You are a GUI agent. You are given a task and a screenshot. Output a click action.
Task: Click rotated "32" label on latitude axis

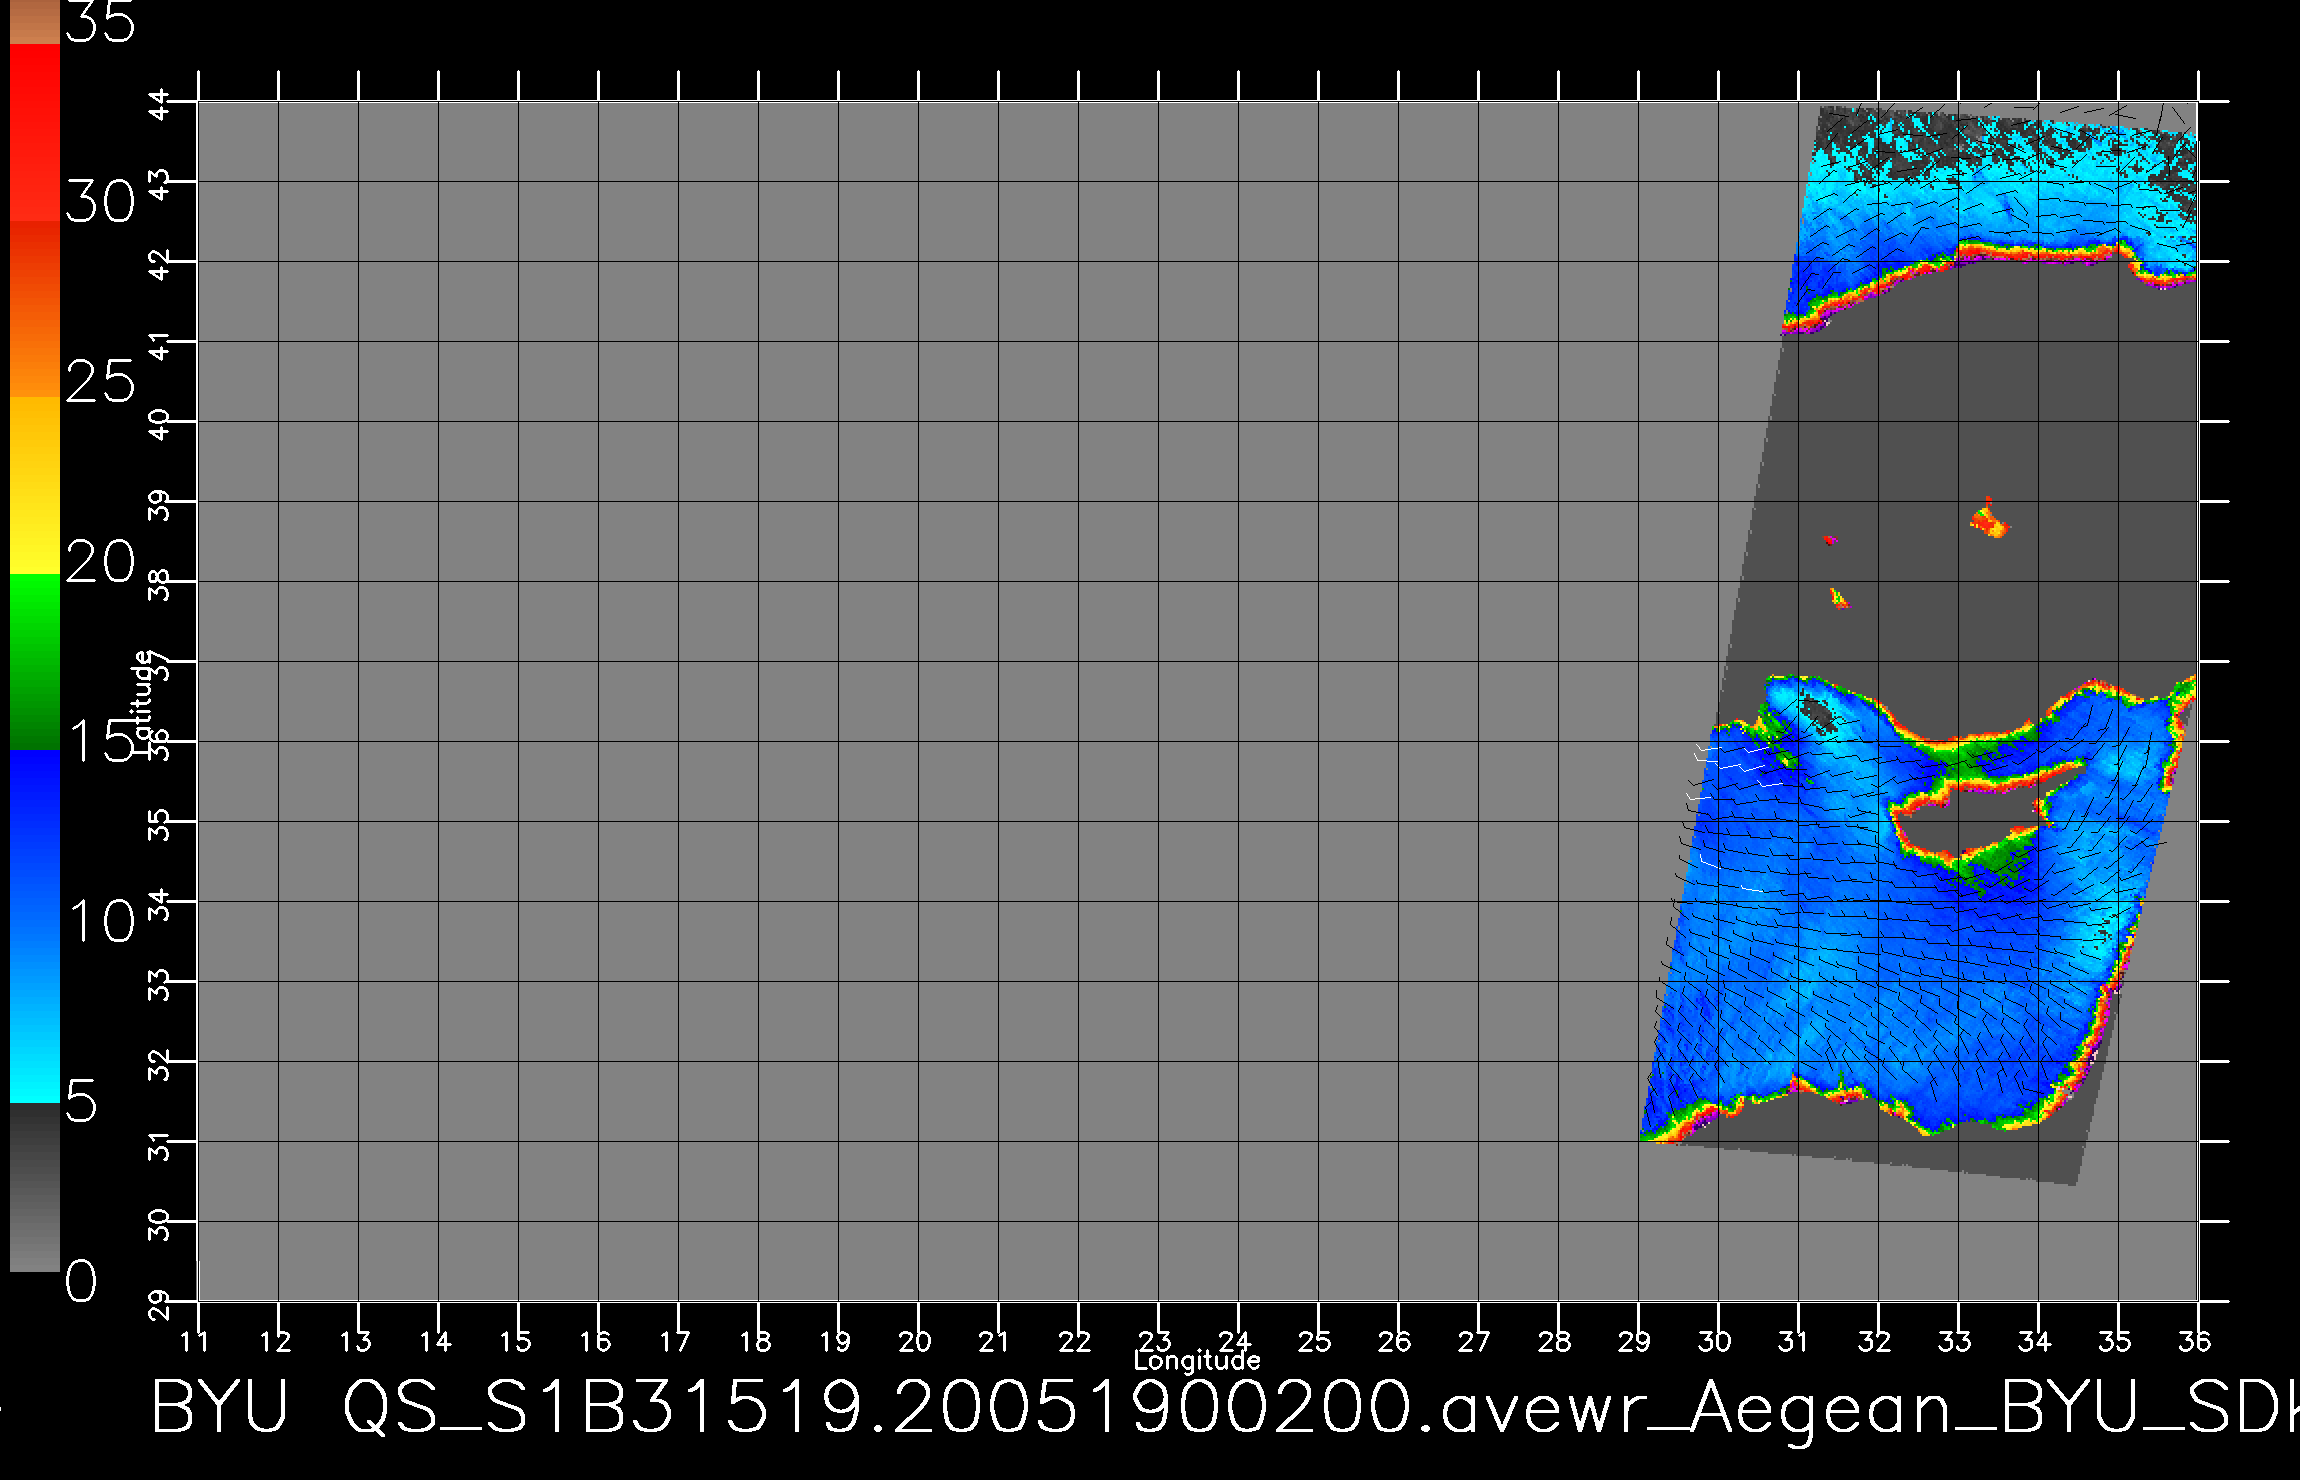click(x=161, y=1065)
